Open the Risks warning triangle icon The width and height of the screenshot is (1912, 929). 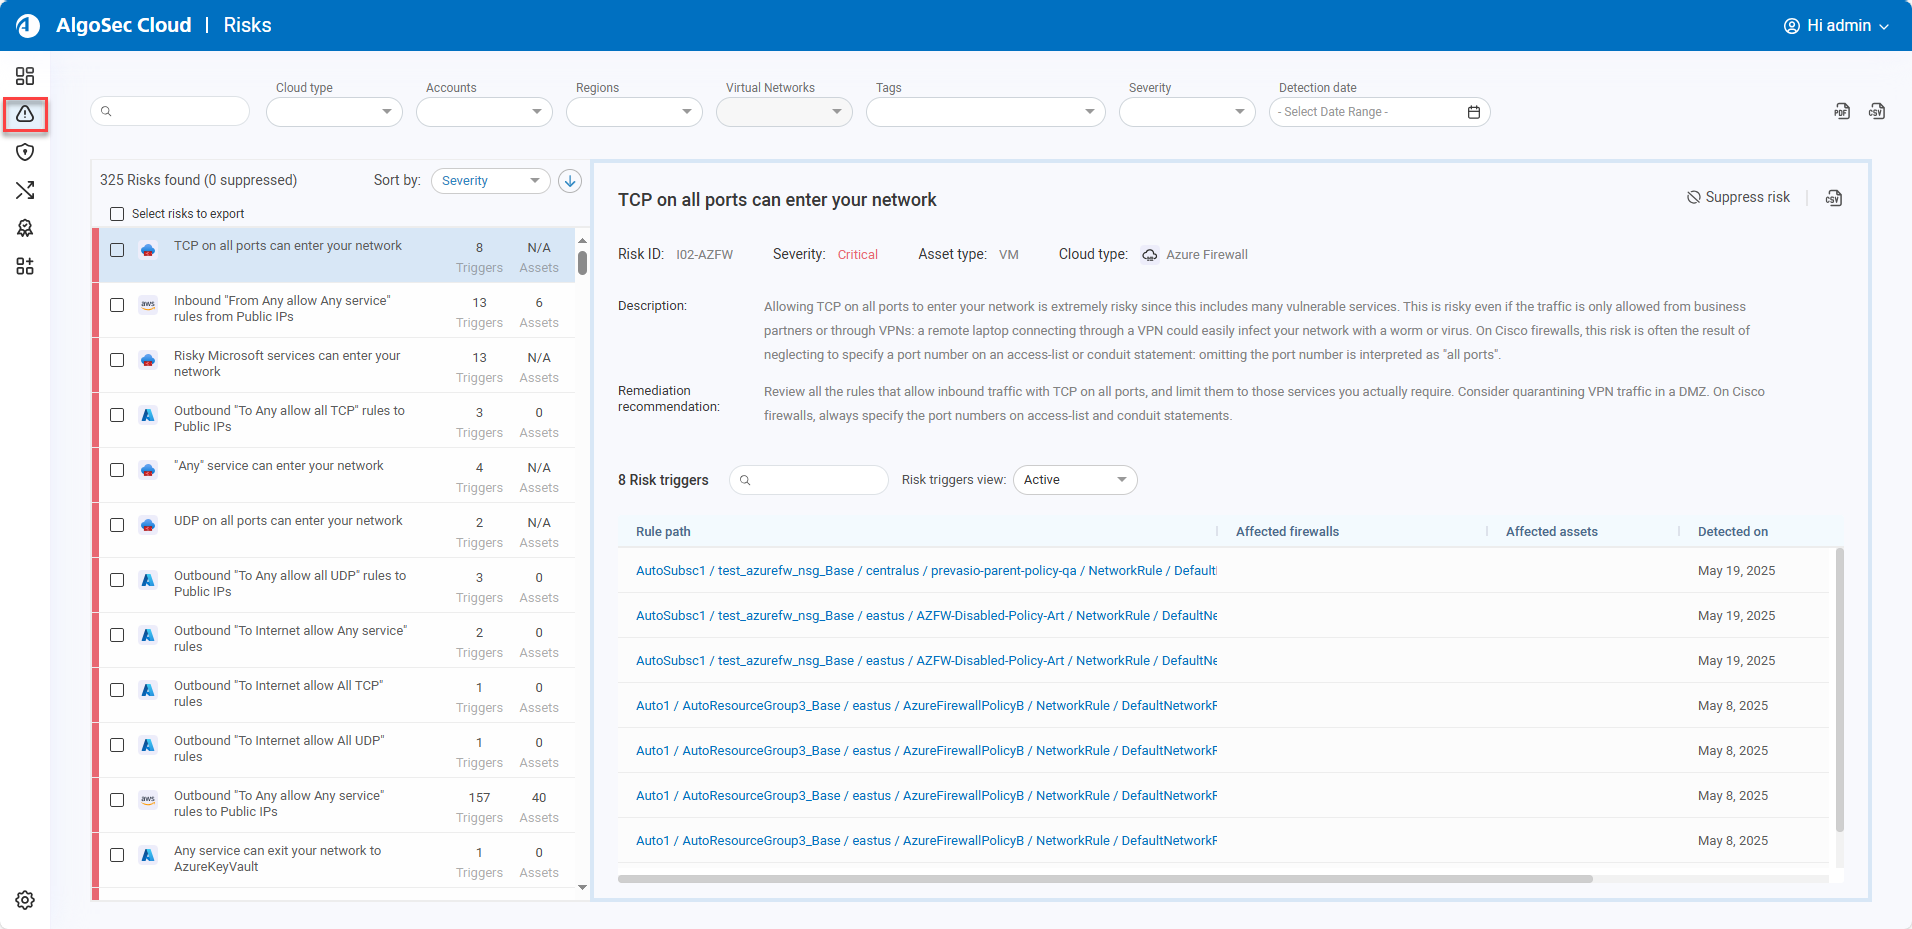click(x=25, y=114)
